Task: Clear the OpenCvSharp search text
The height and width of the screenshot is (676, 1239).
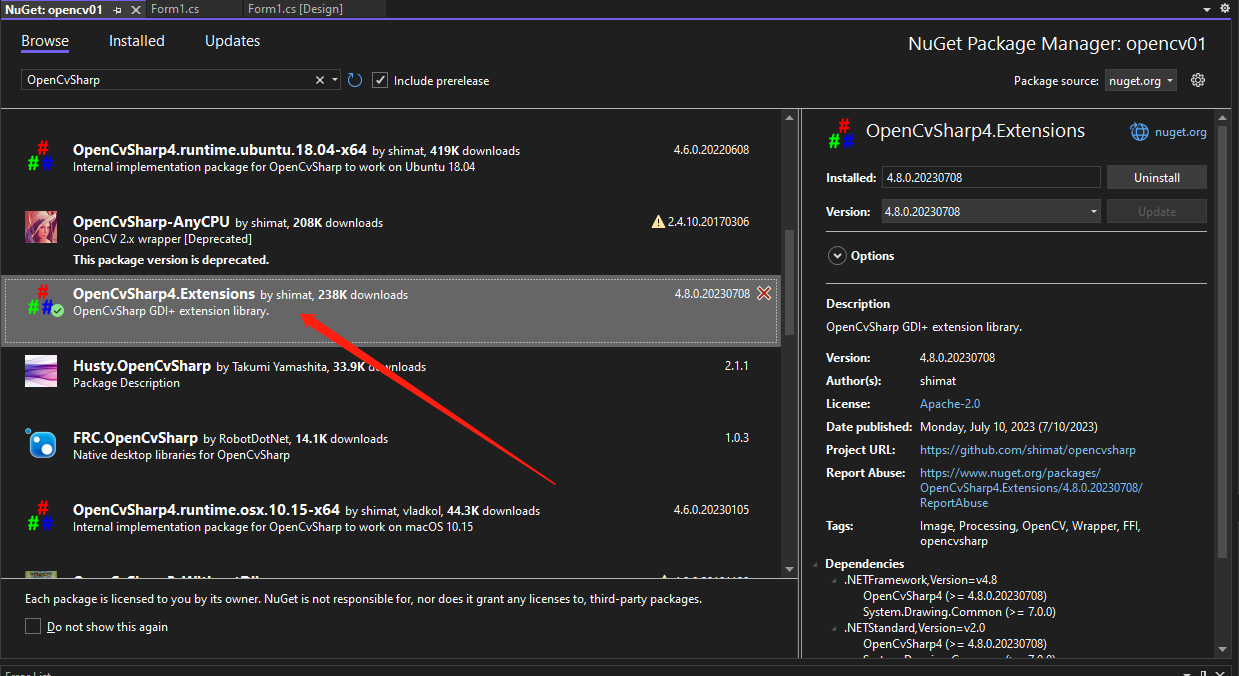Action: (x=320, y=80)
